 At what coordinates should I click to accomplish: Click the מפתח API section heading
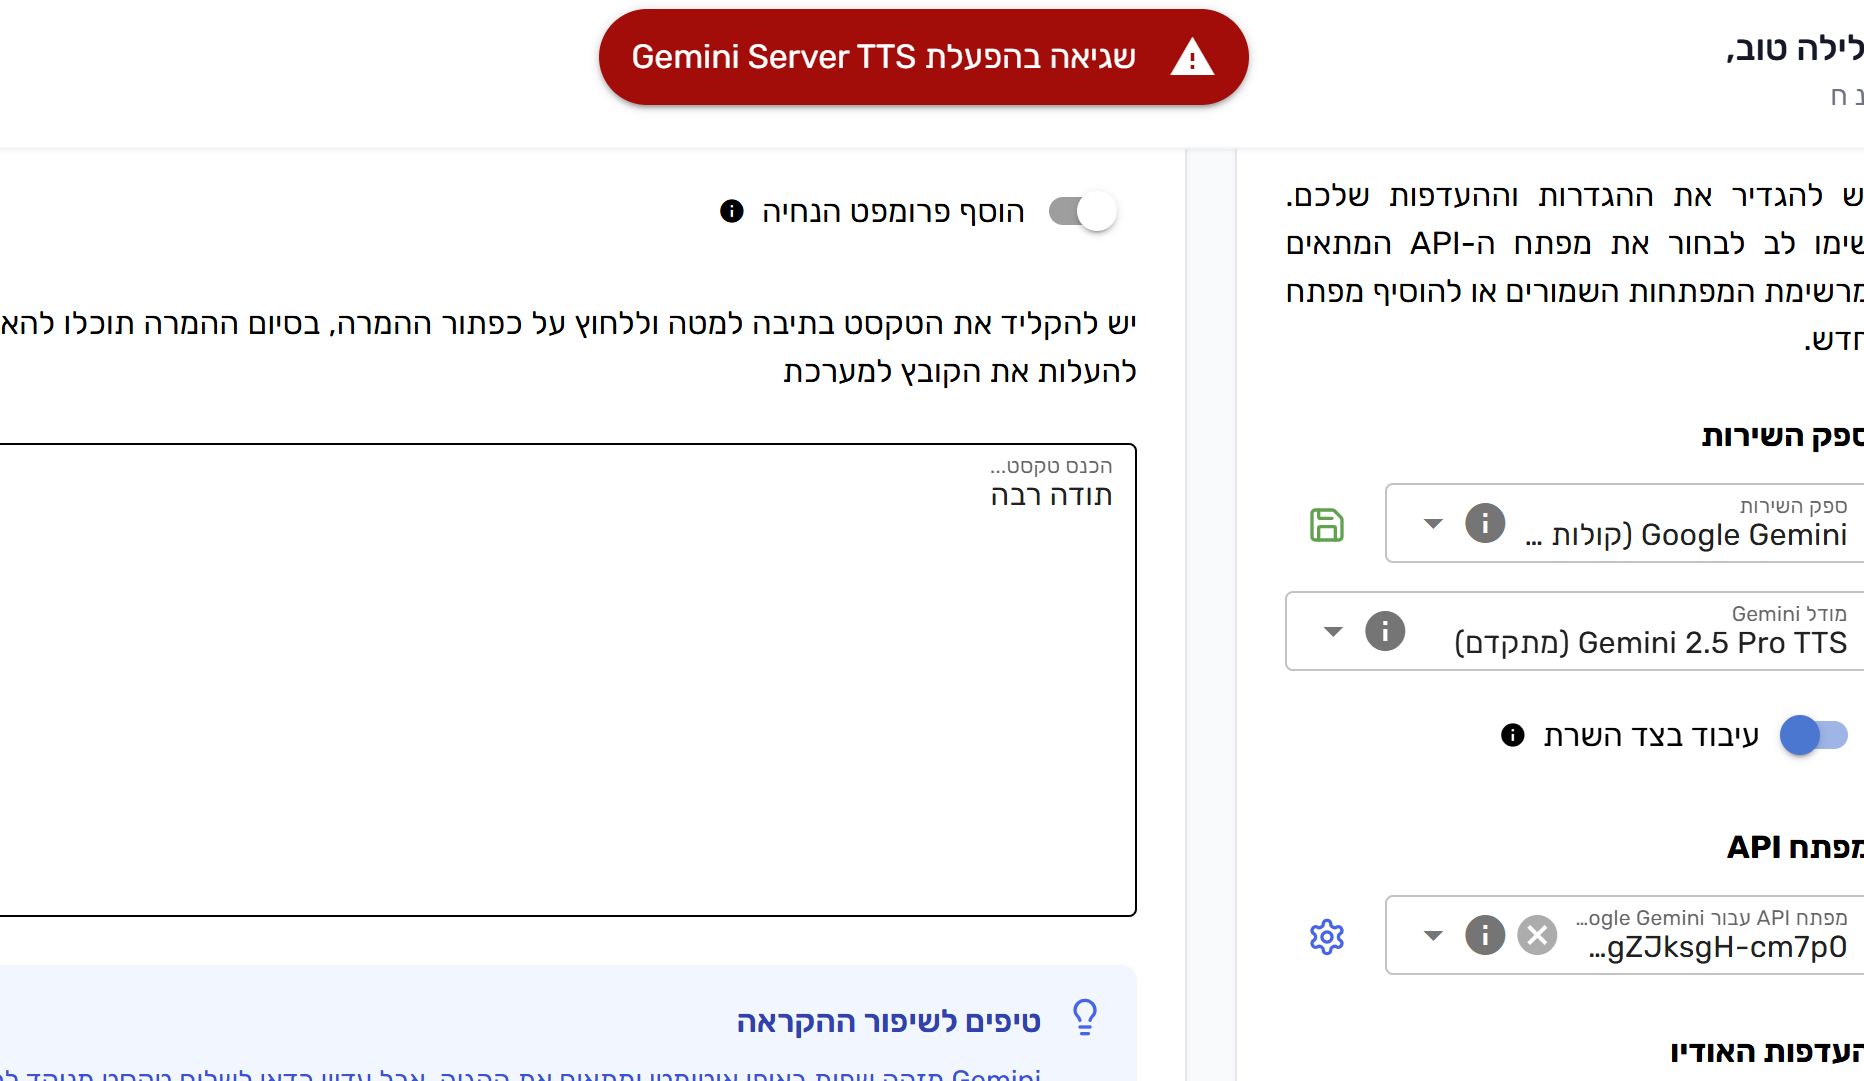click(x=1795, y=847)
